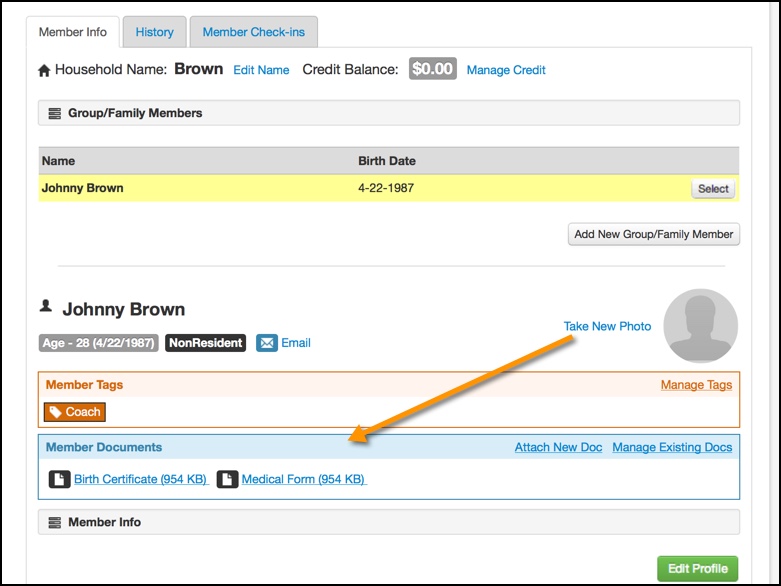Expand the Group/Family Members section header

[389, 113]
